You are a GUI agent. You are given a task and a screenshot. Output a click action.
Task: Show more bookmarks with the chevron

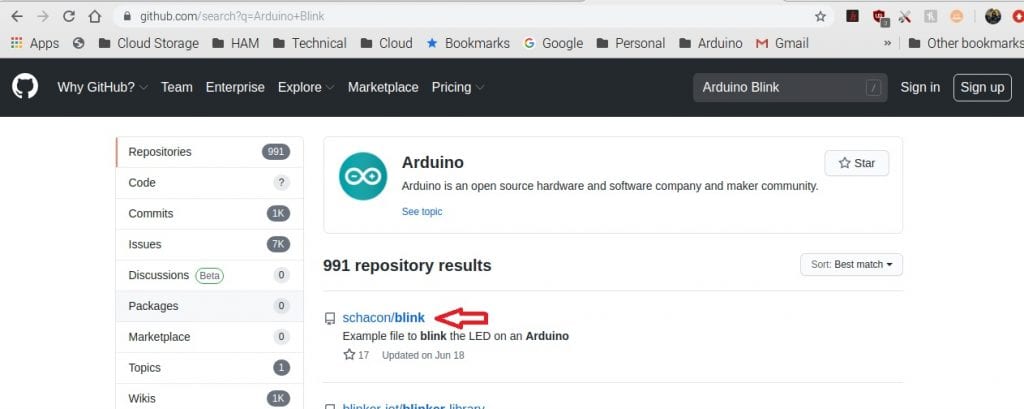pyautogui.click(x=888, y=43)
